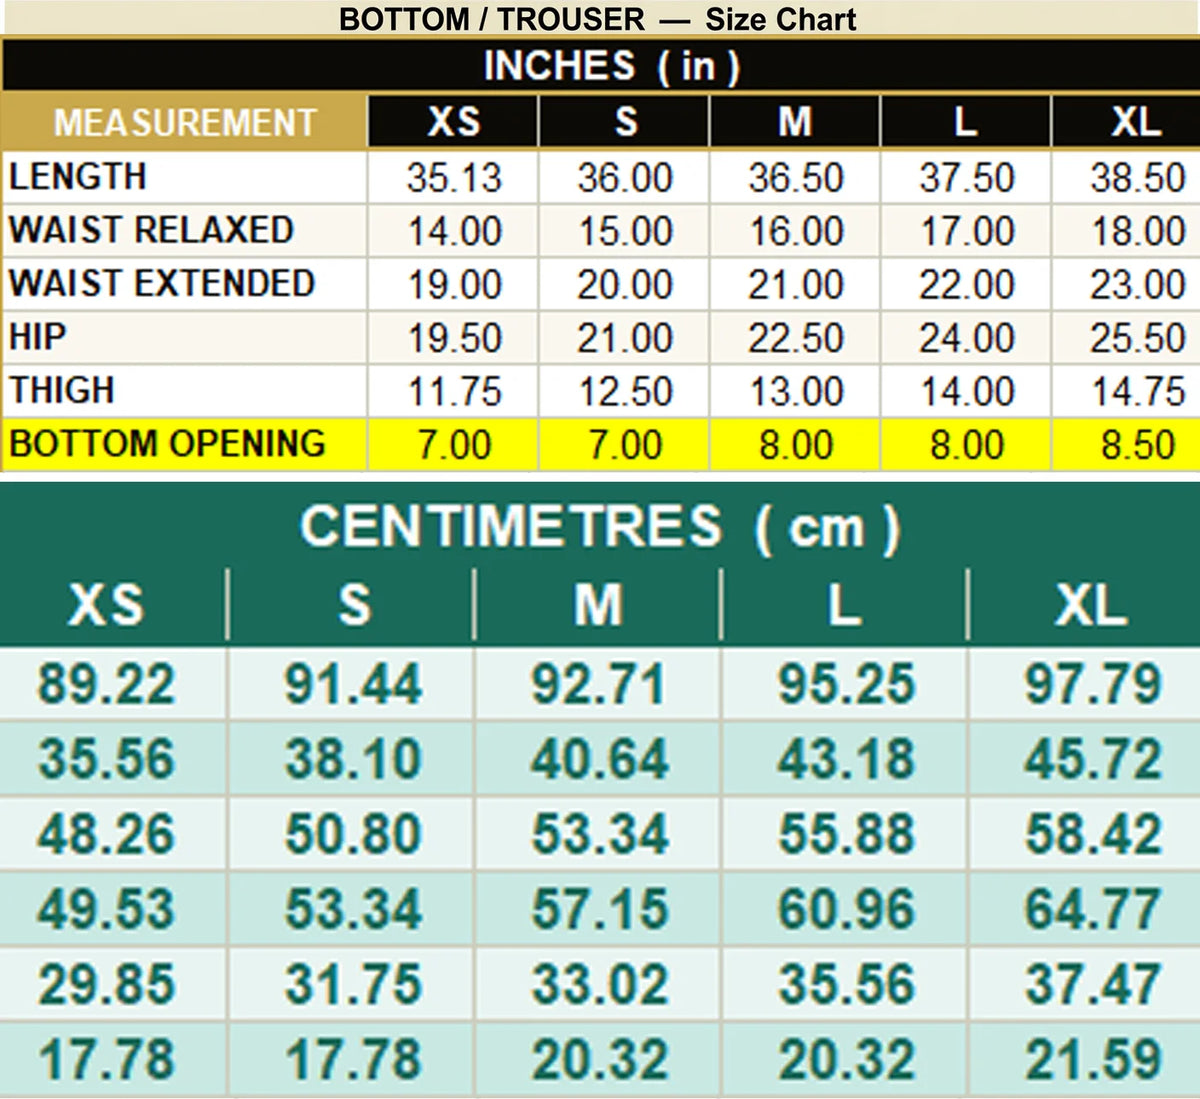This screenshot has height=1099, width=1200.
Task: Click the CENTIMETRES (cm) heading
Action: click(600, 526)
